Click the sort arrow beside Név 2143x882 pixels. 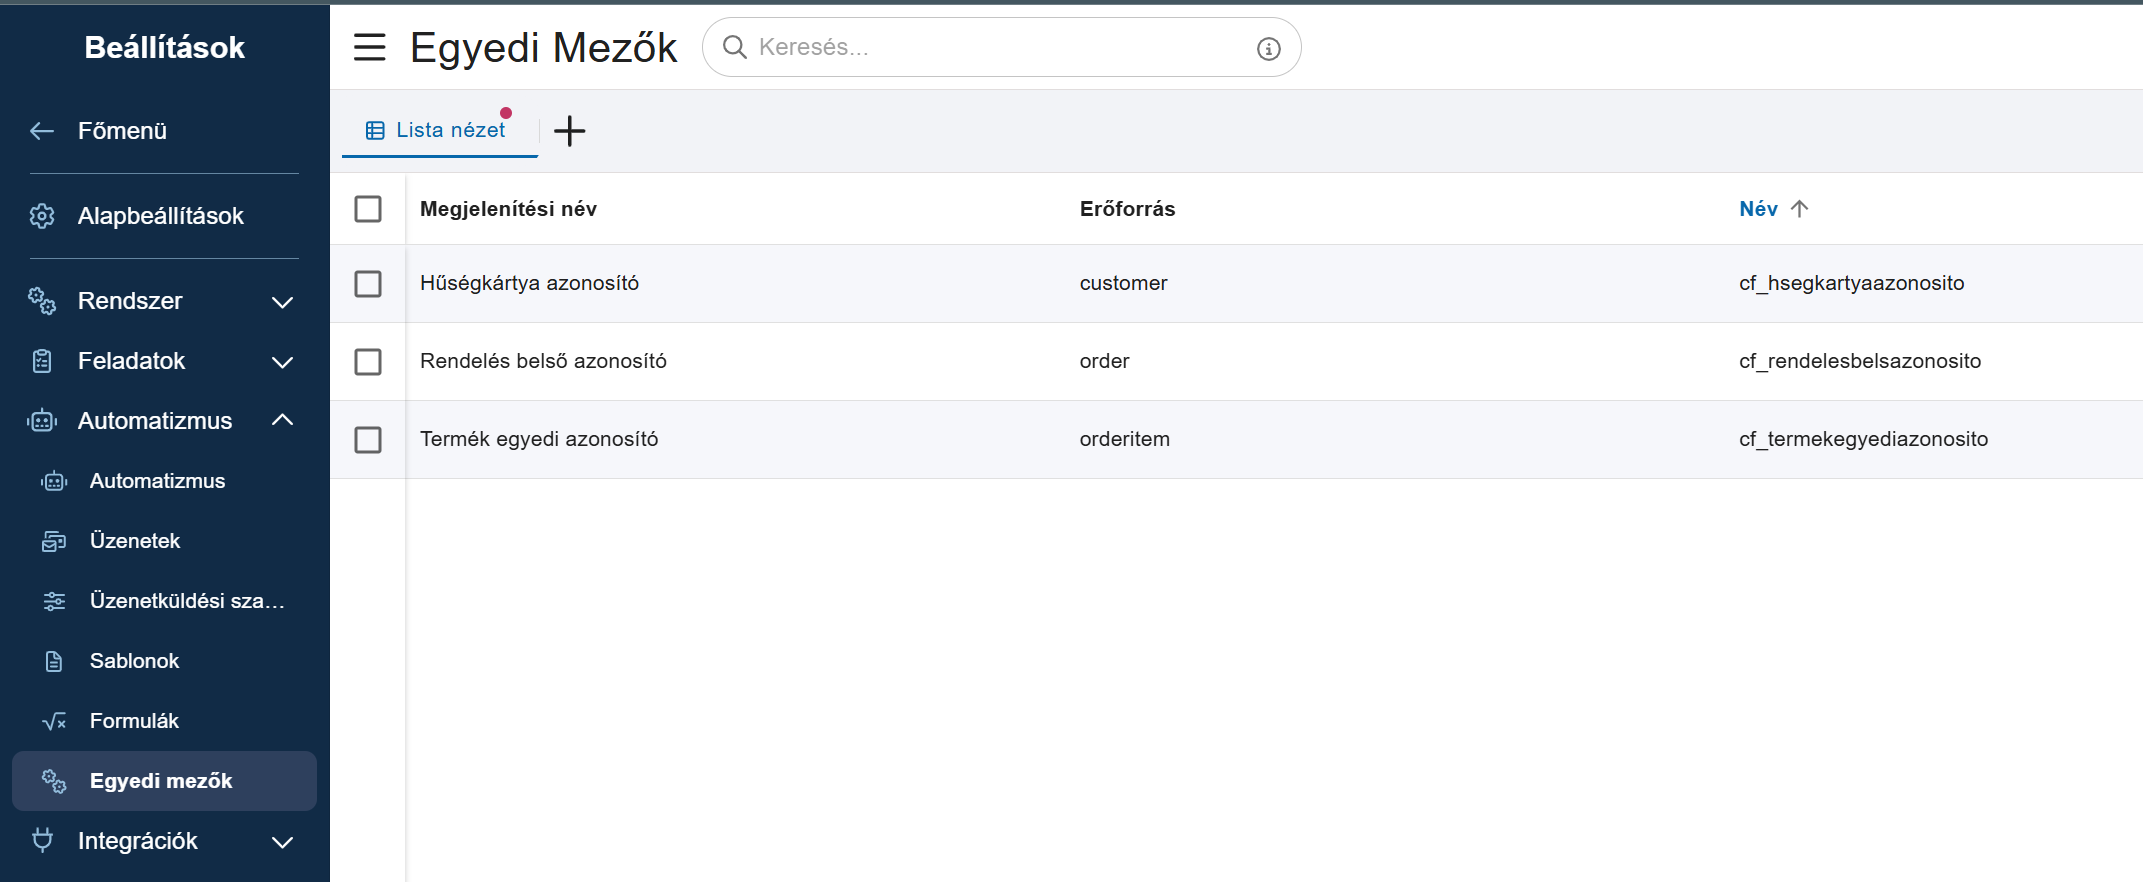pos(1799,209)
